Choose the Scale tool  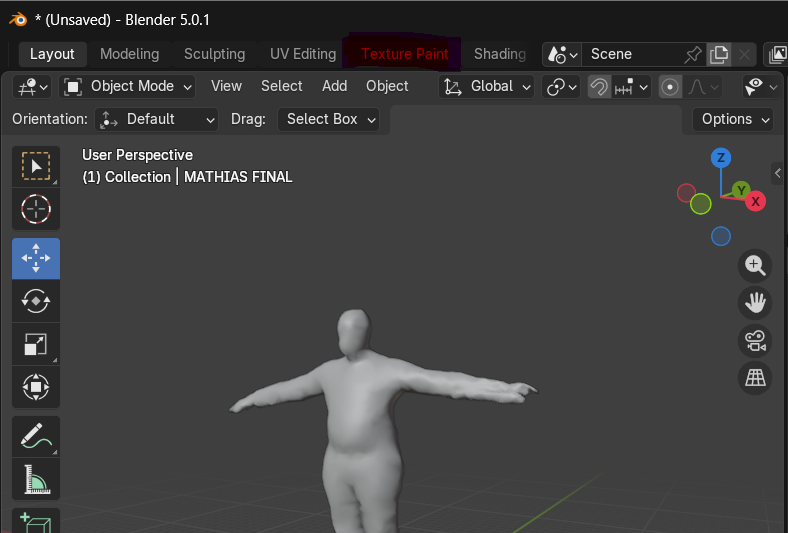(36, 343)
